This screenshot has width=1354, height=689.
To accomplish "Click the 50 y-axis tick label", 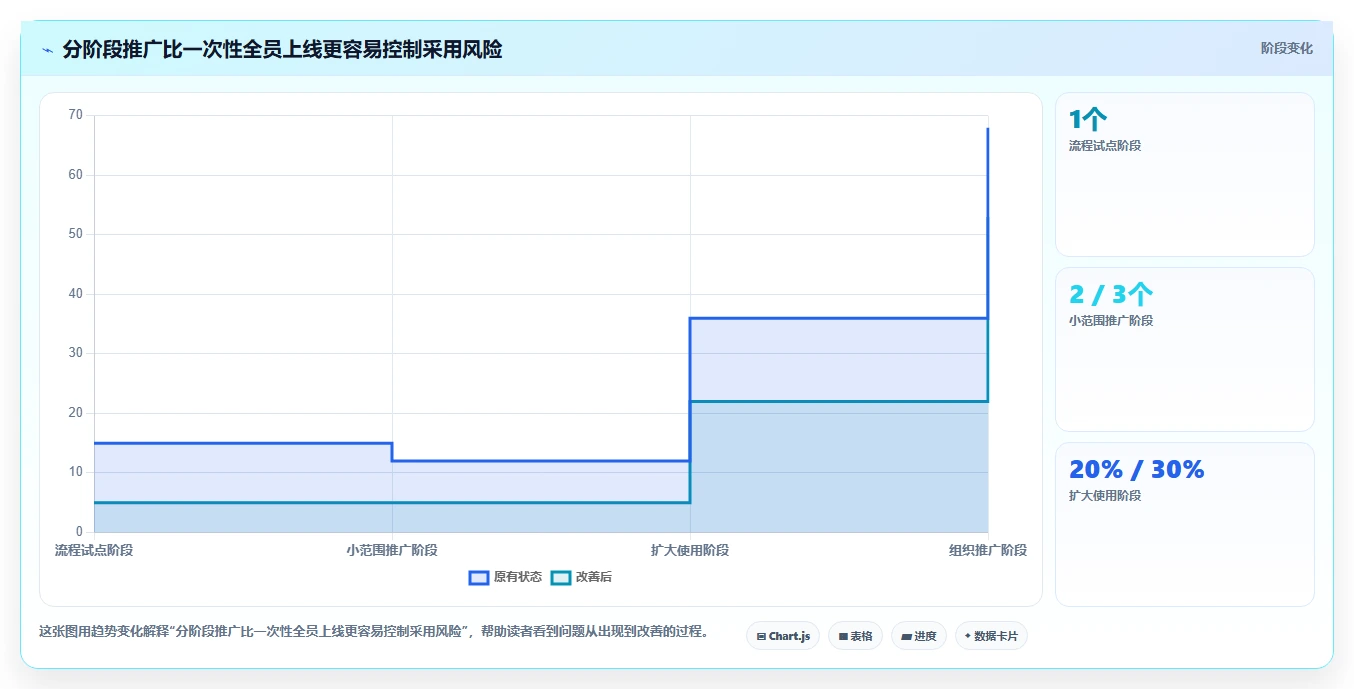I will click(76, 234).
